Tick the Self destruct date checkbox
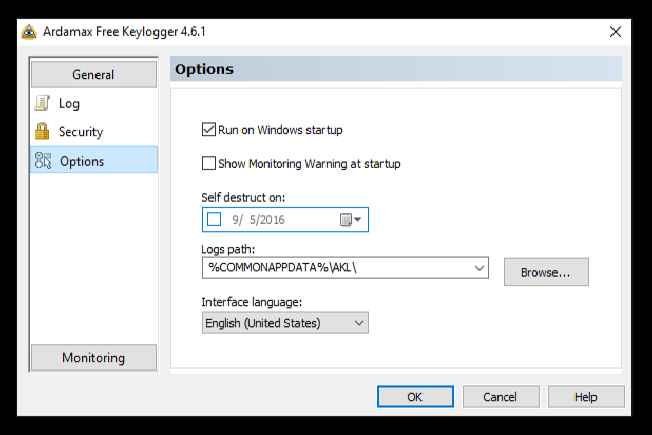 (x=214, y=219)
